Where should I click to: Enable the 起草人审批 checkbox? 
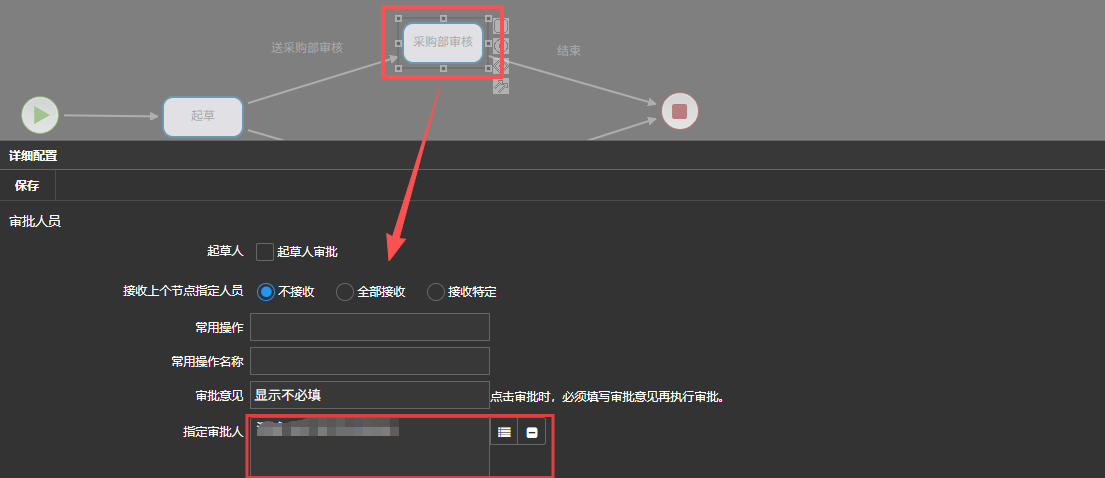pyautogui.click(x=265, y=252)
